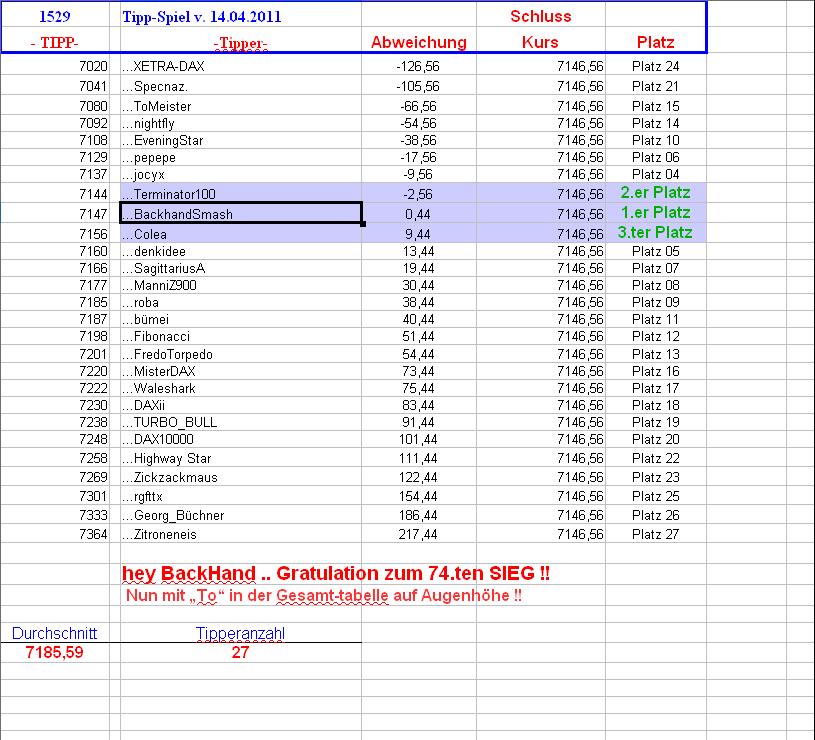This screenshot has width=815, height=740.
Task: Click the Platz 27 cell
Action: (x=655, y=534)
